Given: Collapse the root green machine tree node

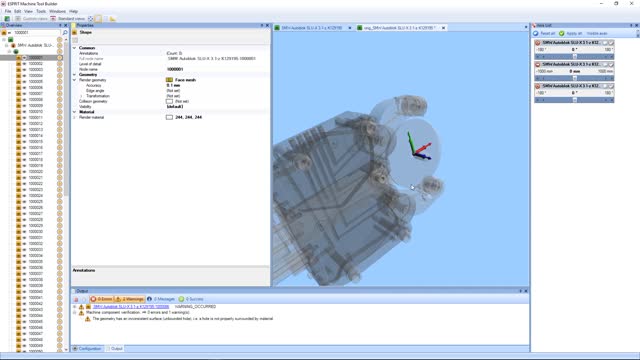Looking at the screenshot, I should point(4,40).
